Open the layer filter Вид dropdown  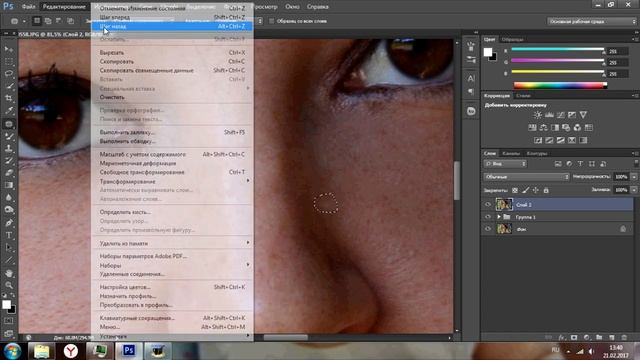coord(505,164)
